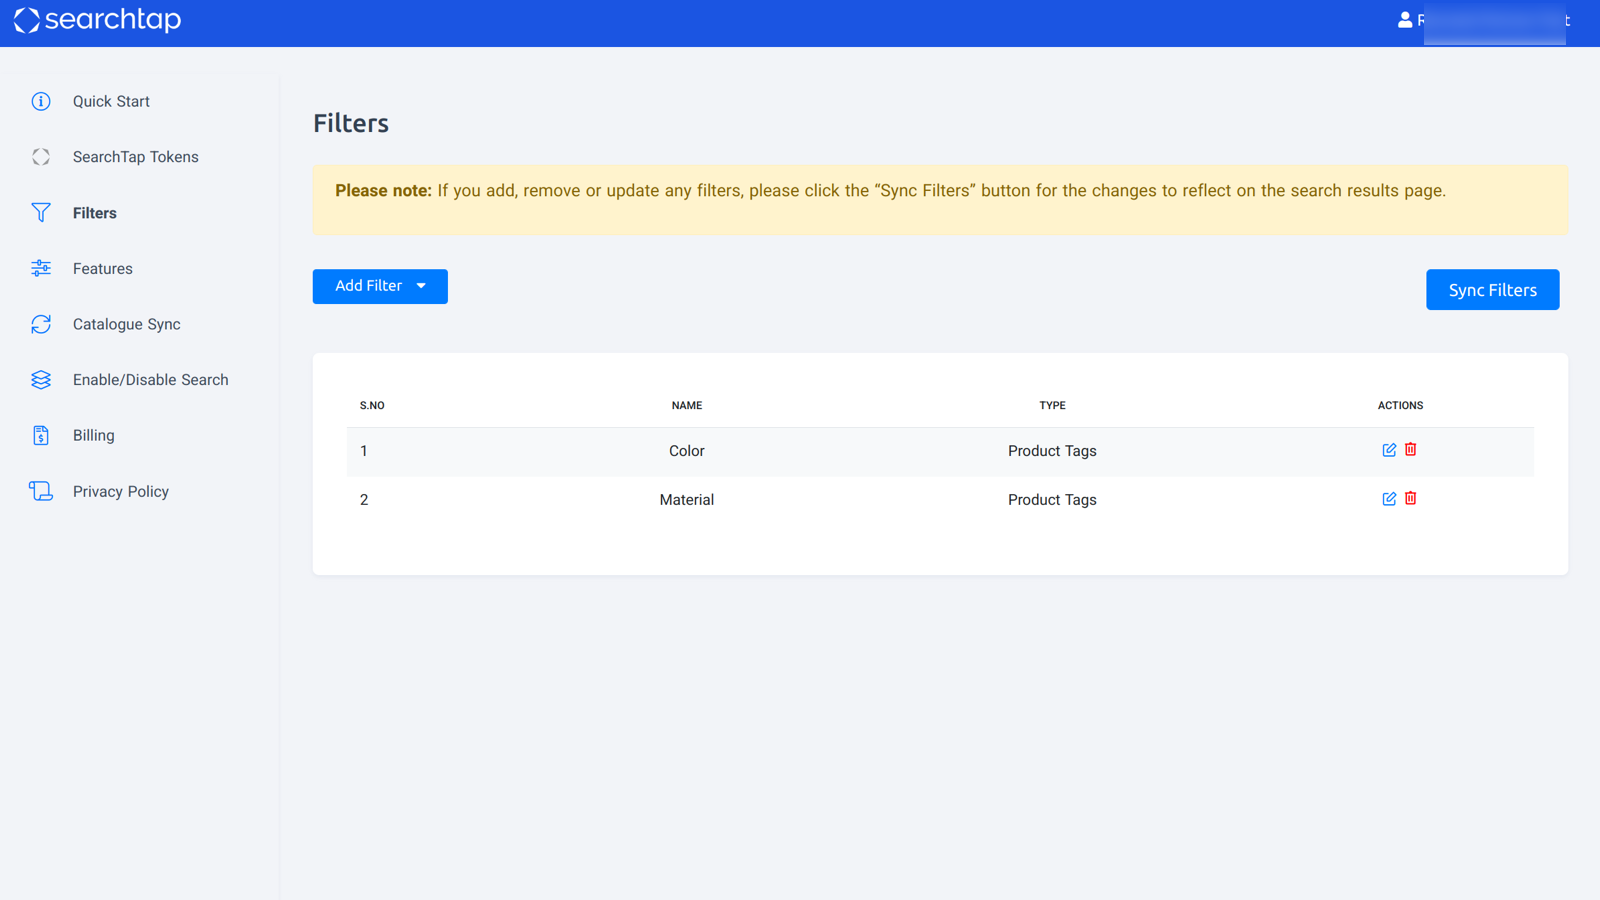Edit the Color filter
This screenshot has height=900, width=1600.
(1389, 450)
